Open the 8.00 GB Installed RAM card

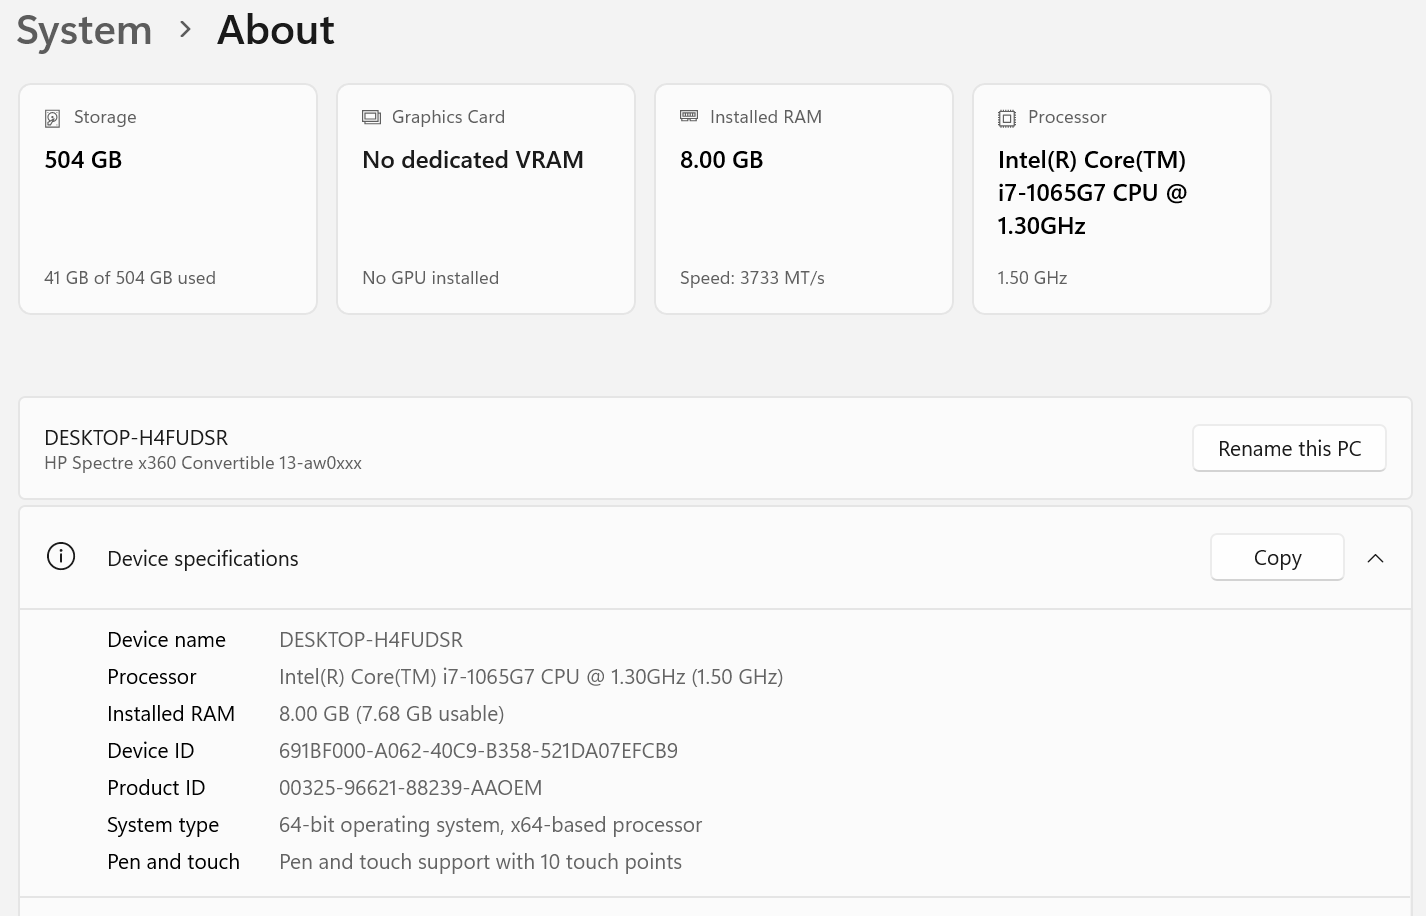(804, 199)
